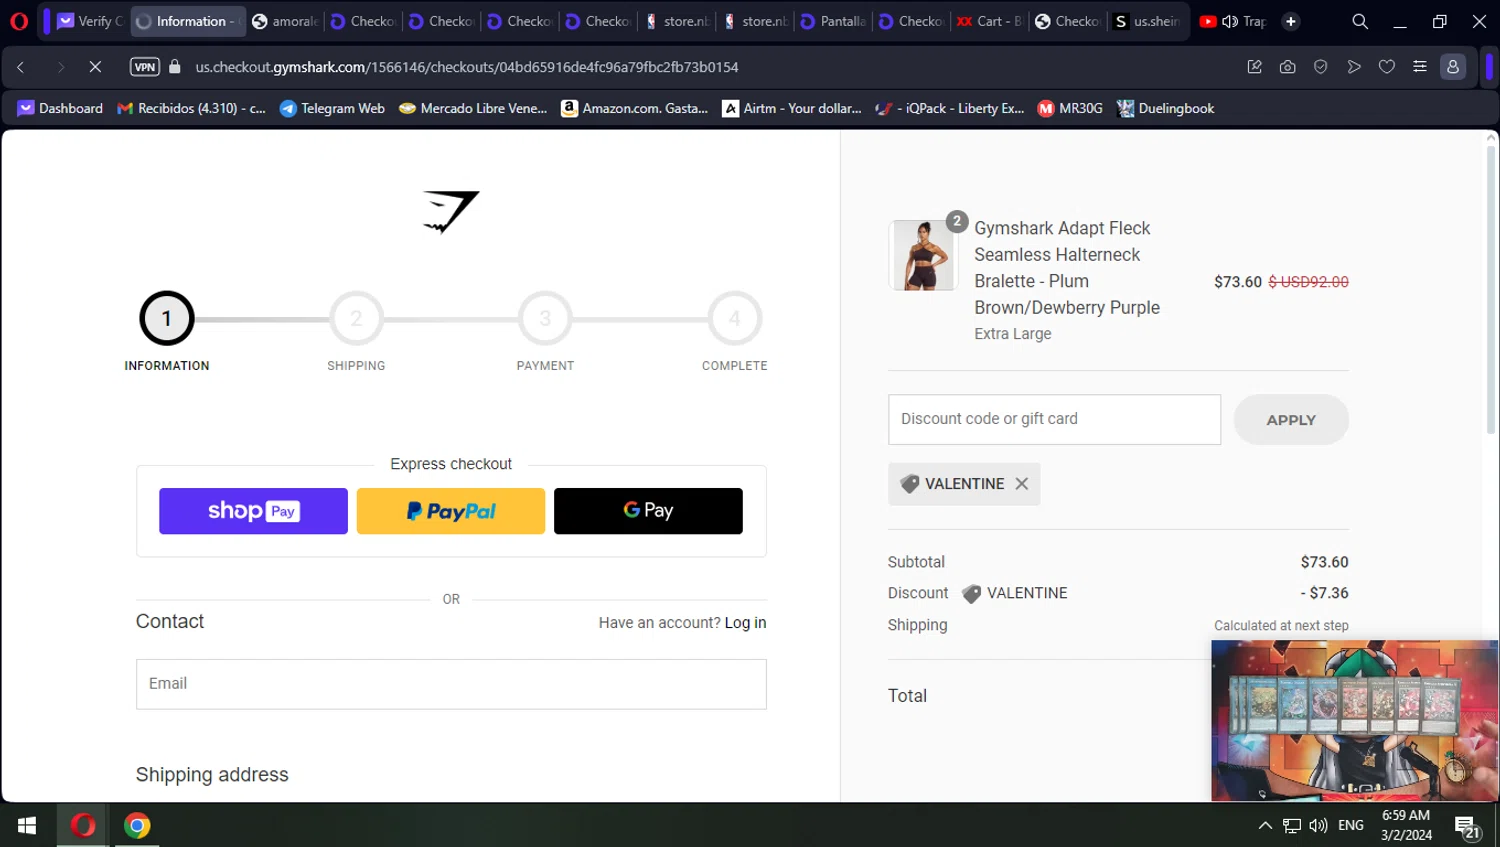Change the ENG input language
This screenshot has height=847, width=1500.
coord(1351,825)
